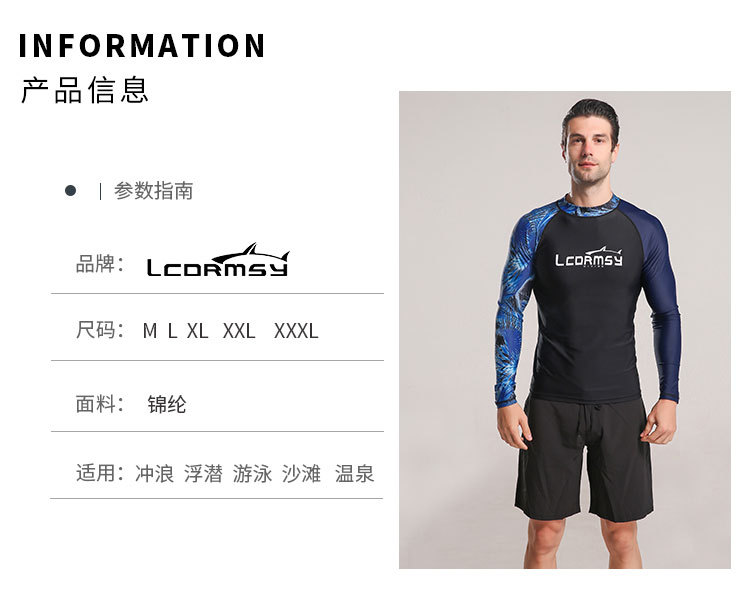The image size is (750, 592).
Task: Click the 参数指南 heading
Action: click(154, 191)
